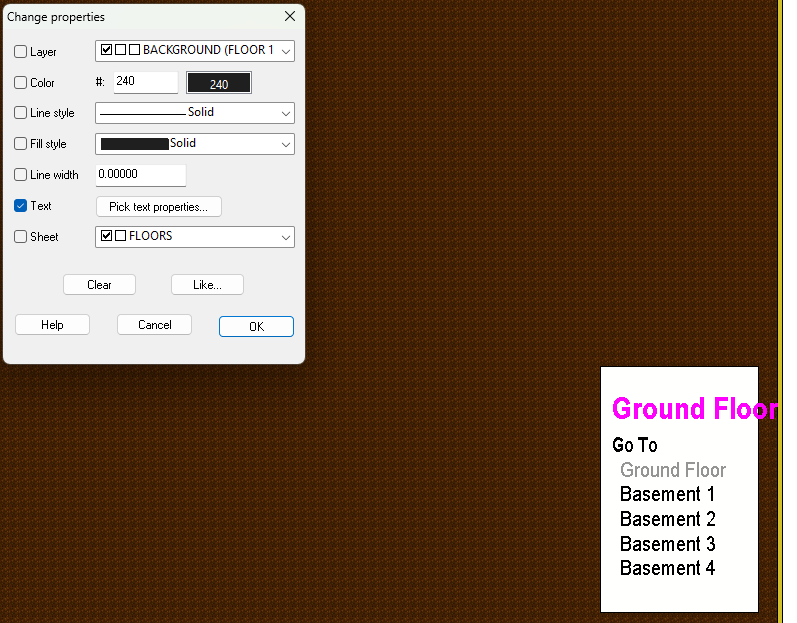The image size is (797, 623).
Task: Select the Basement 3 map link
Action: (x=667, y=544)
